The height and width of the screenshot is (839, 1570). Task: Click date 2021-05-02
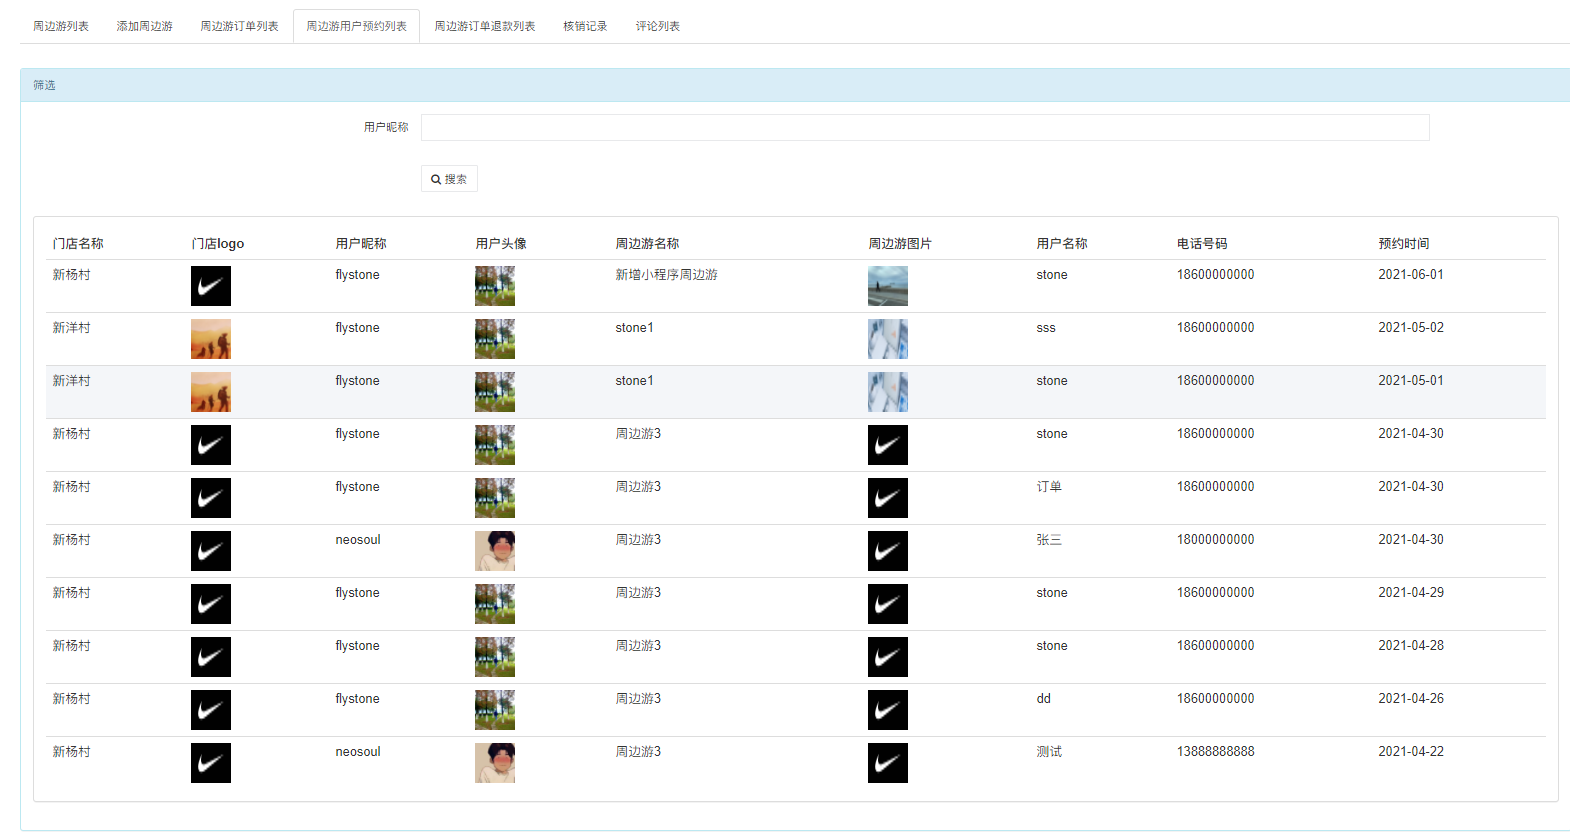pyautogui.click(x=1411, y=328)
